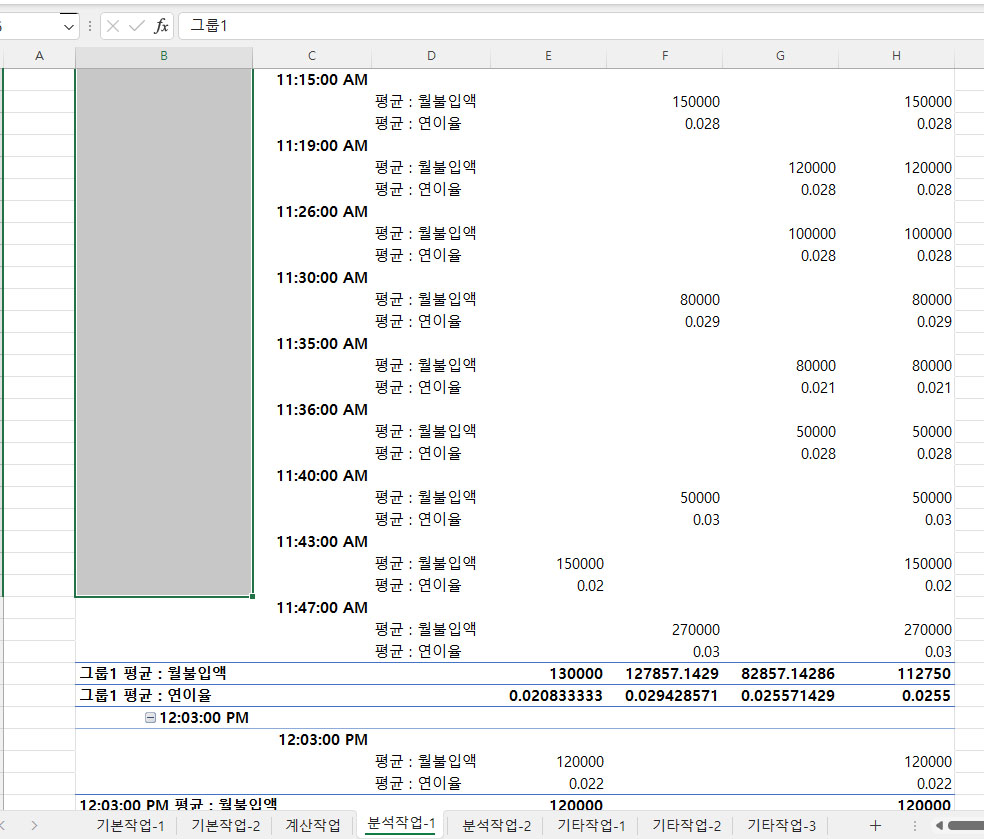Image resolution: width=984 pixels, height=839 pixels.
Task: Click the horizontal scrollbar thumb
Action: [966, 825]
